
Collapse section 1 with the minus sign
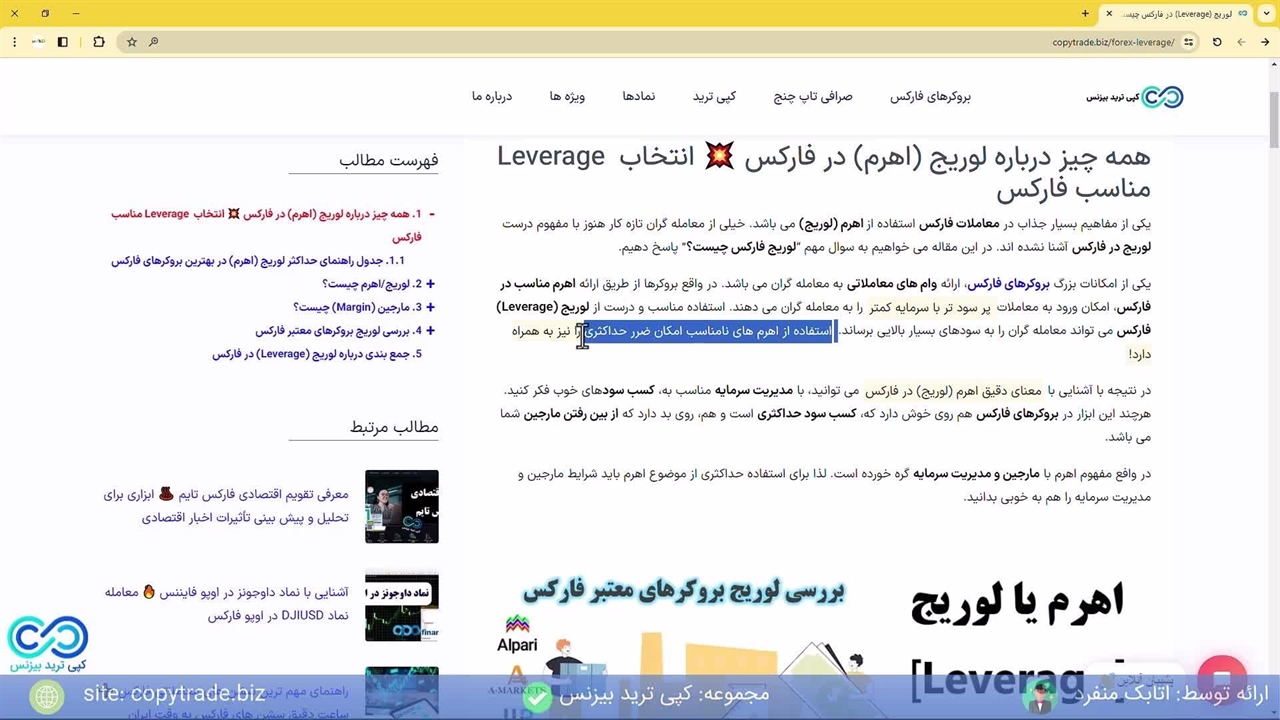tap(431, 214)
